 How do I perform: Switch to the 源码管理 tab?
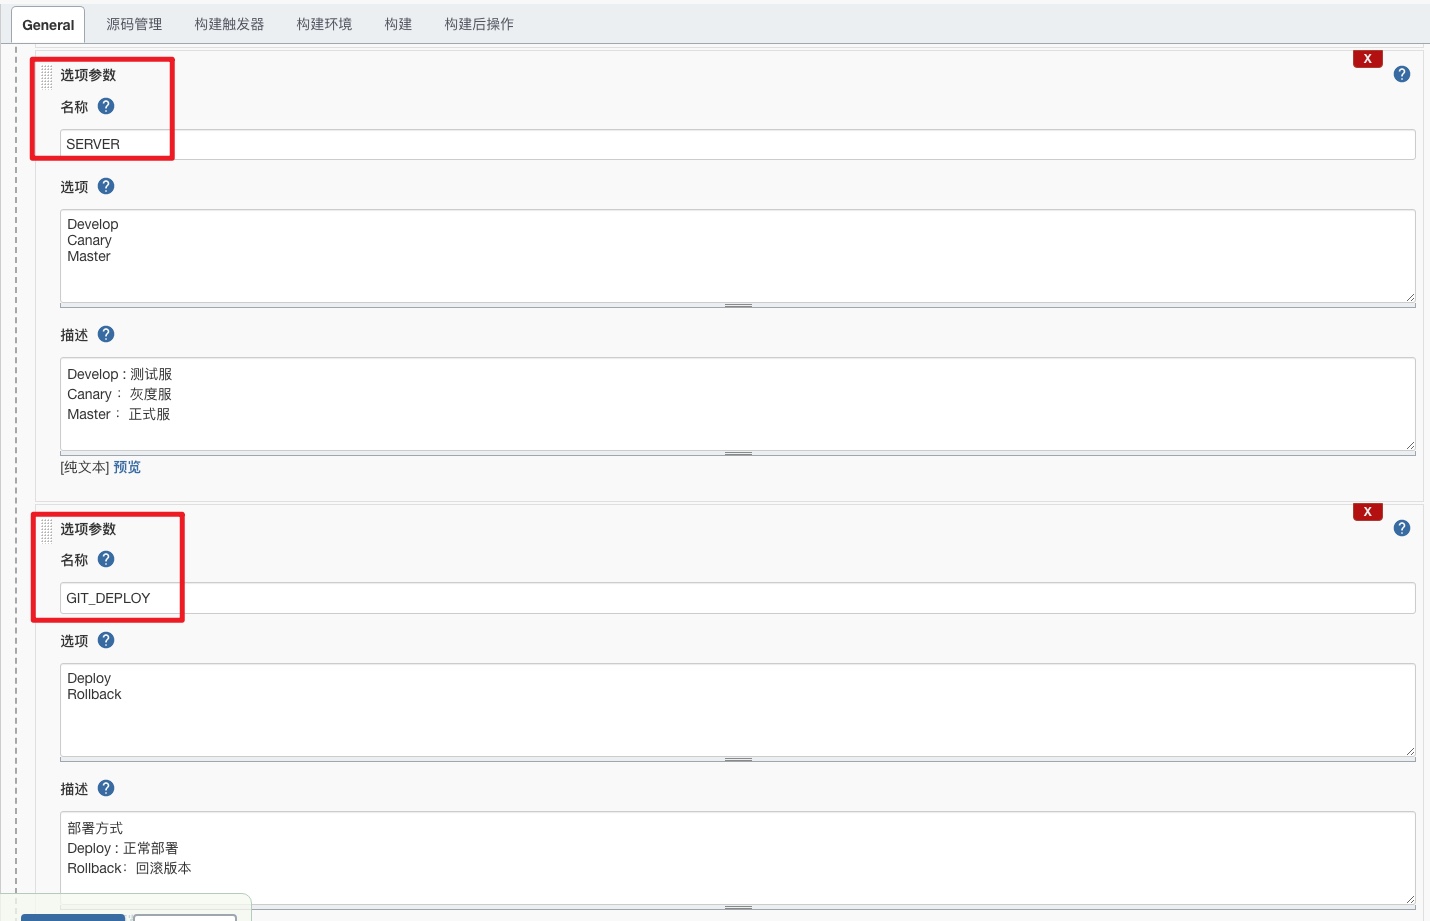134,24
